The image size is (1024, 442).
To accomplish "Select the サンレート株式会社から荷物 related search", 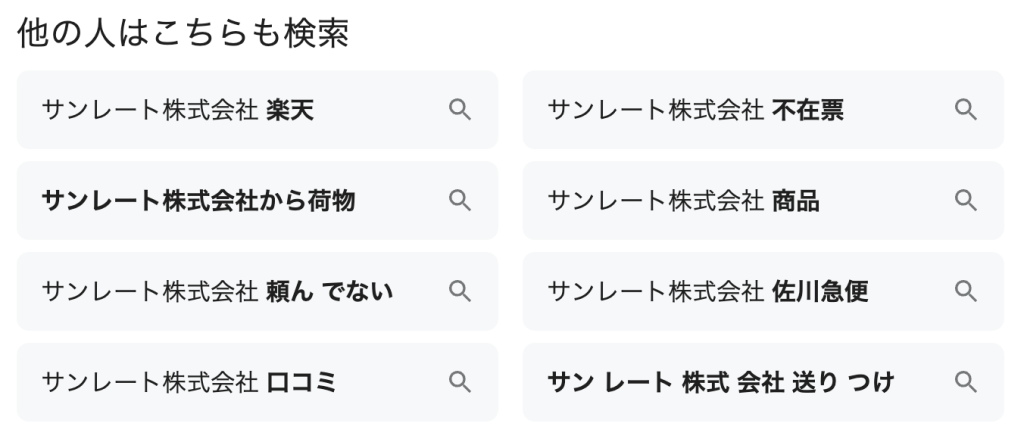I will [x=198, y=201].
